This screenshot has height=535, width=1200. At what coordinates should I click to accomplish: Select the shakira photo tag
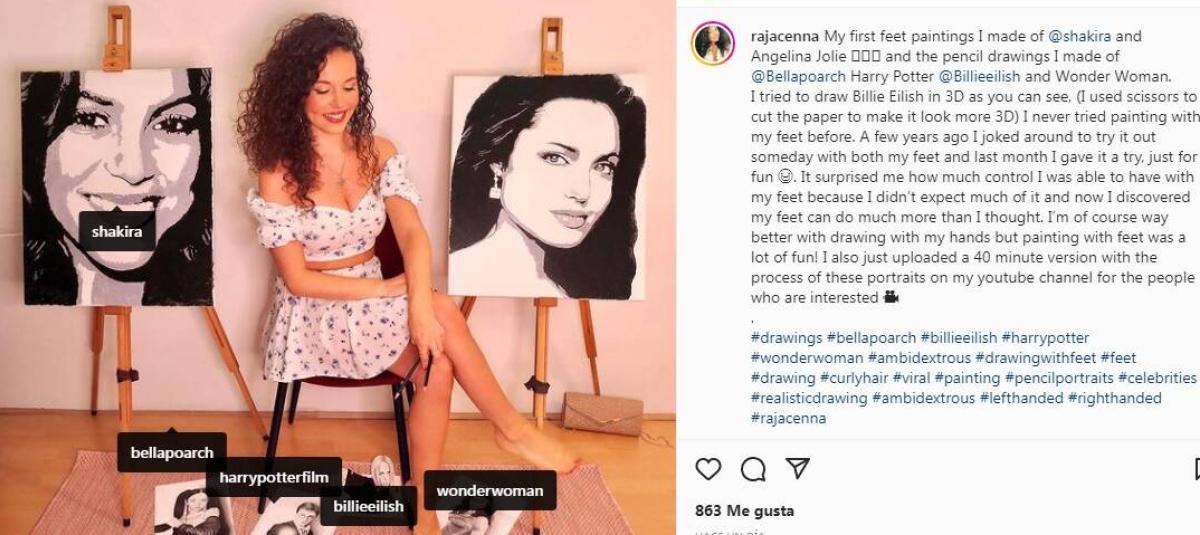pos(117,232)
